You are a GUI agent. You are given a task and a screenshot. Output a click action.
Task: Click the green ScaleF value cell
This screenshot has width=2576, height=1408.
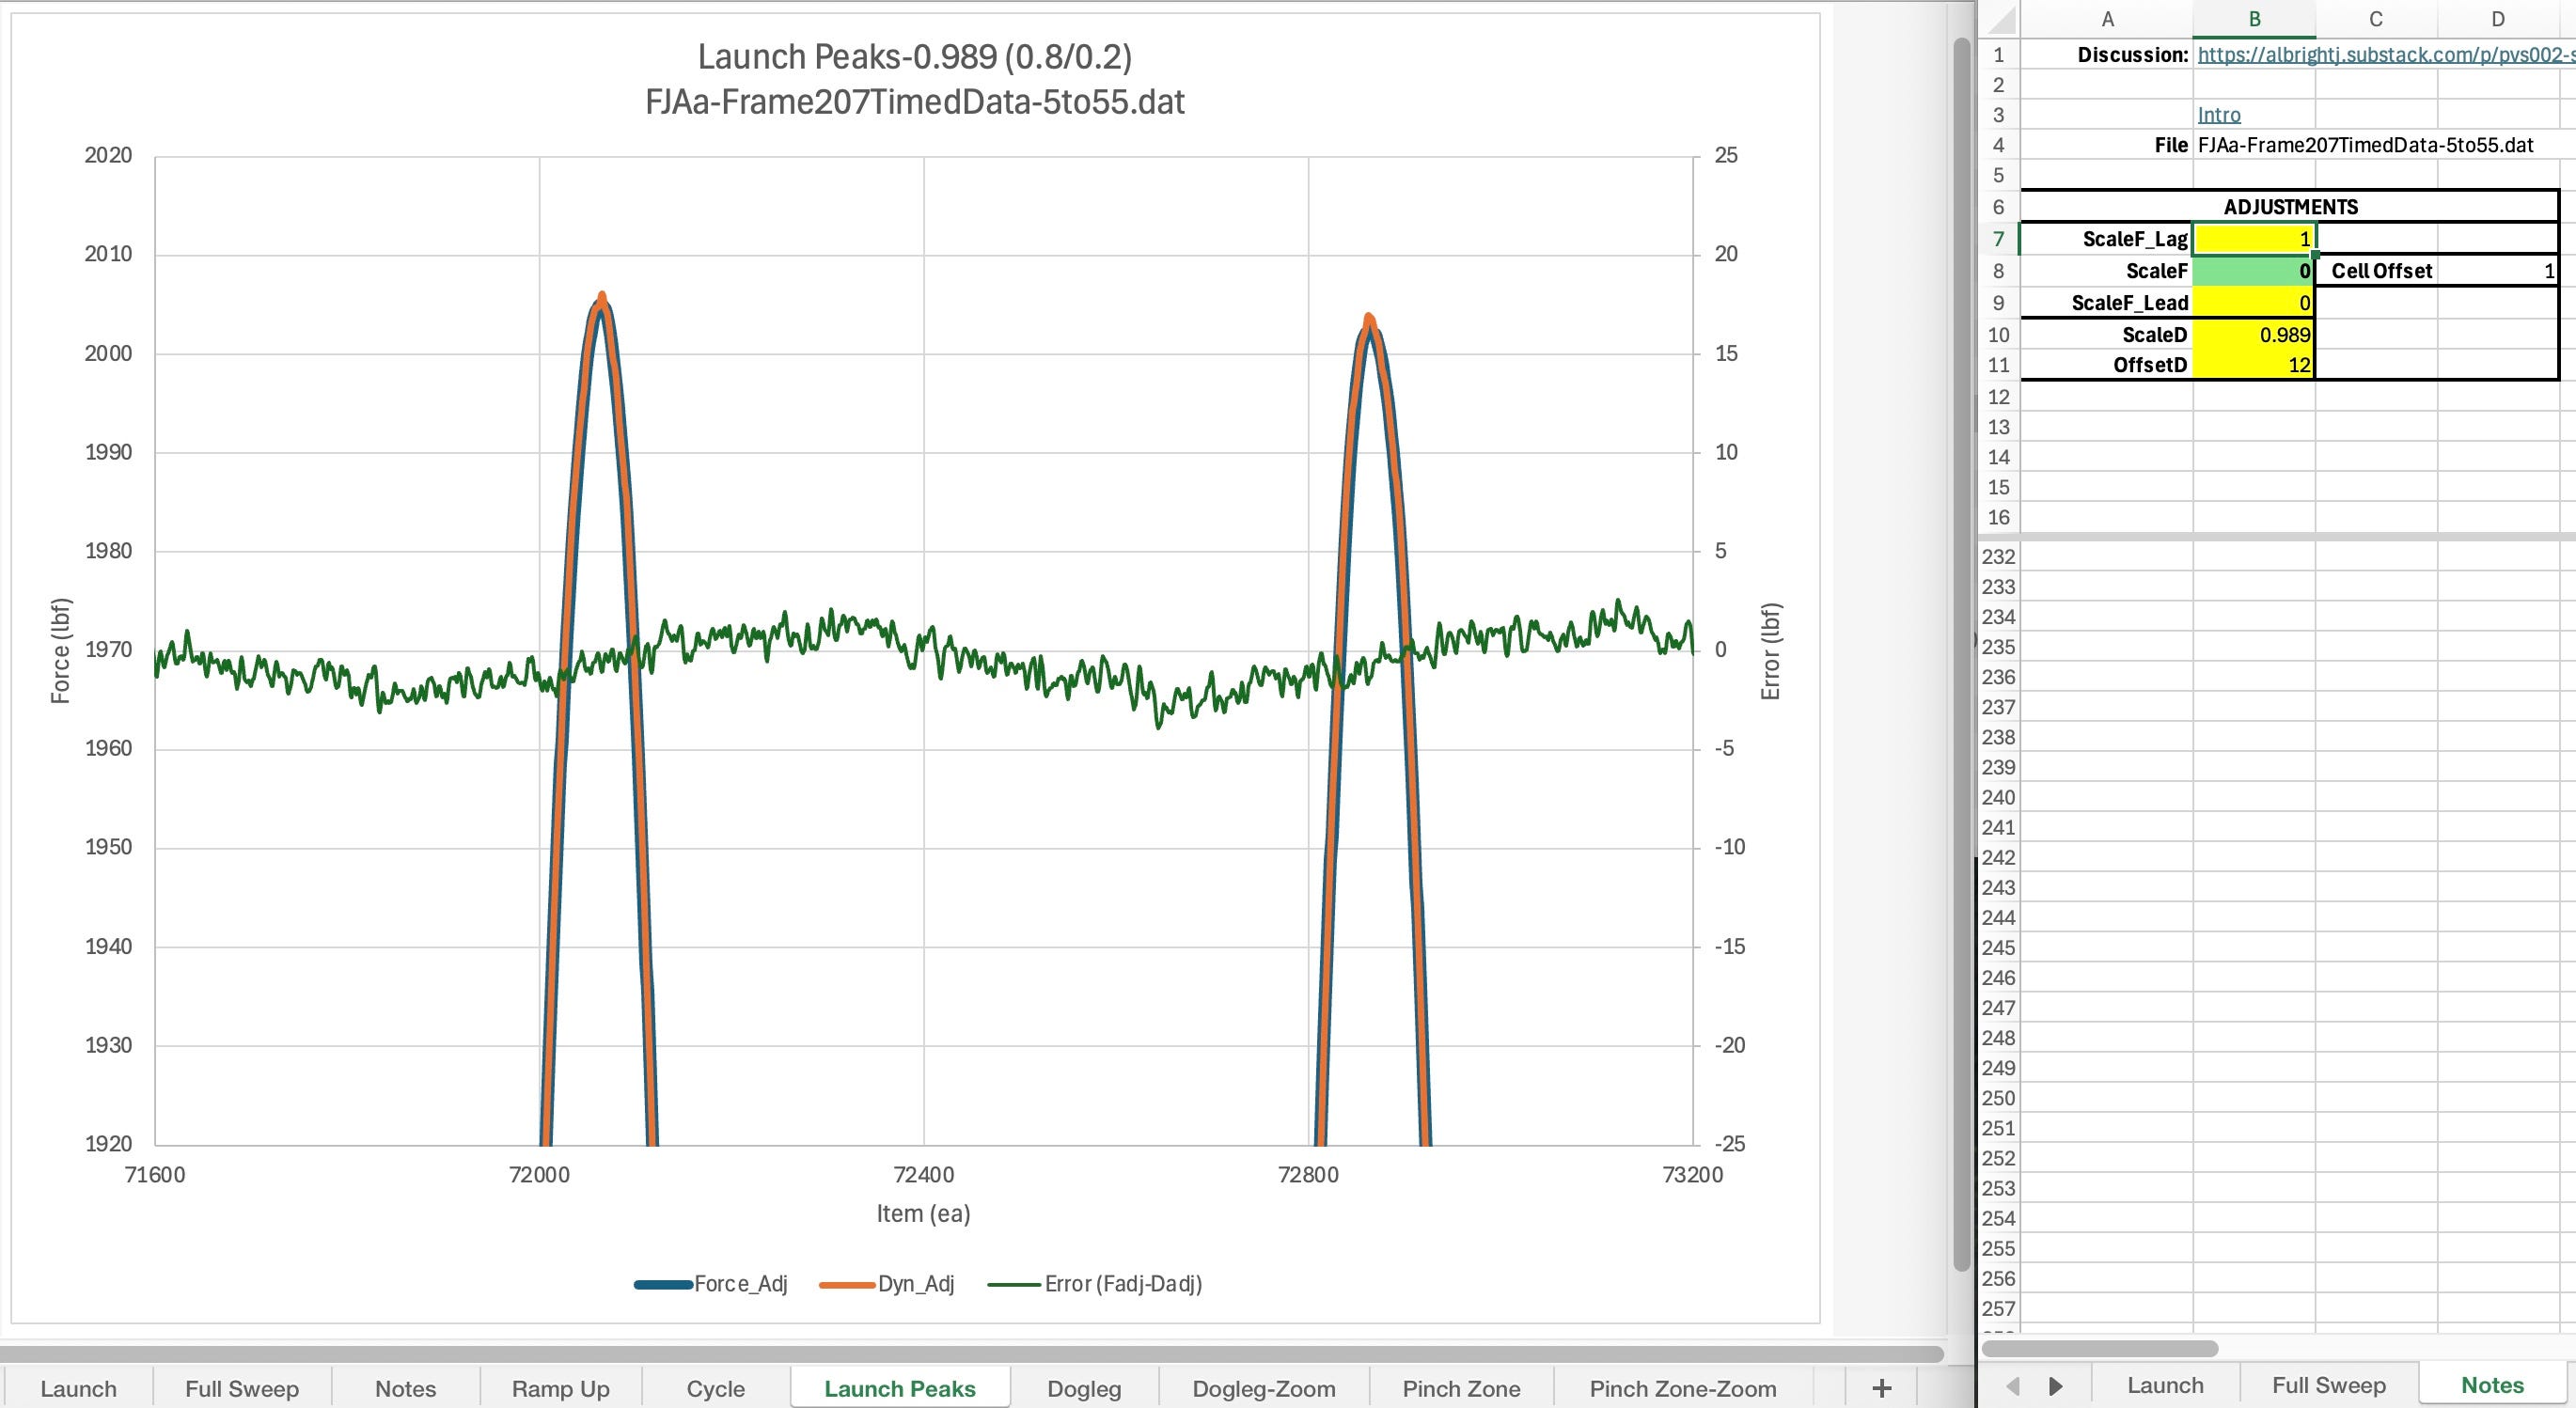(2253, 271)
